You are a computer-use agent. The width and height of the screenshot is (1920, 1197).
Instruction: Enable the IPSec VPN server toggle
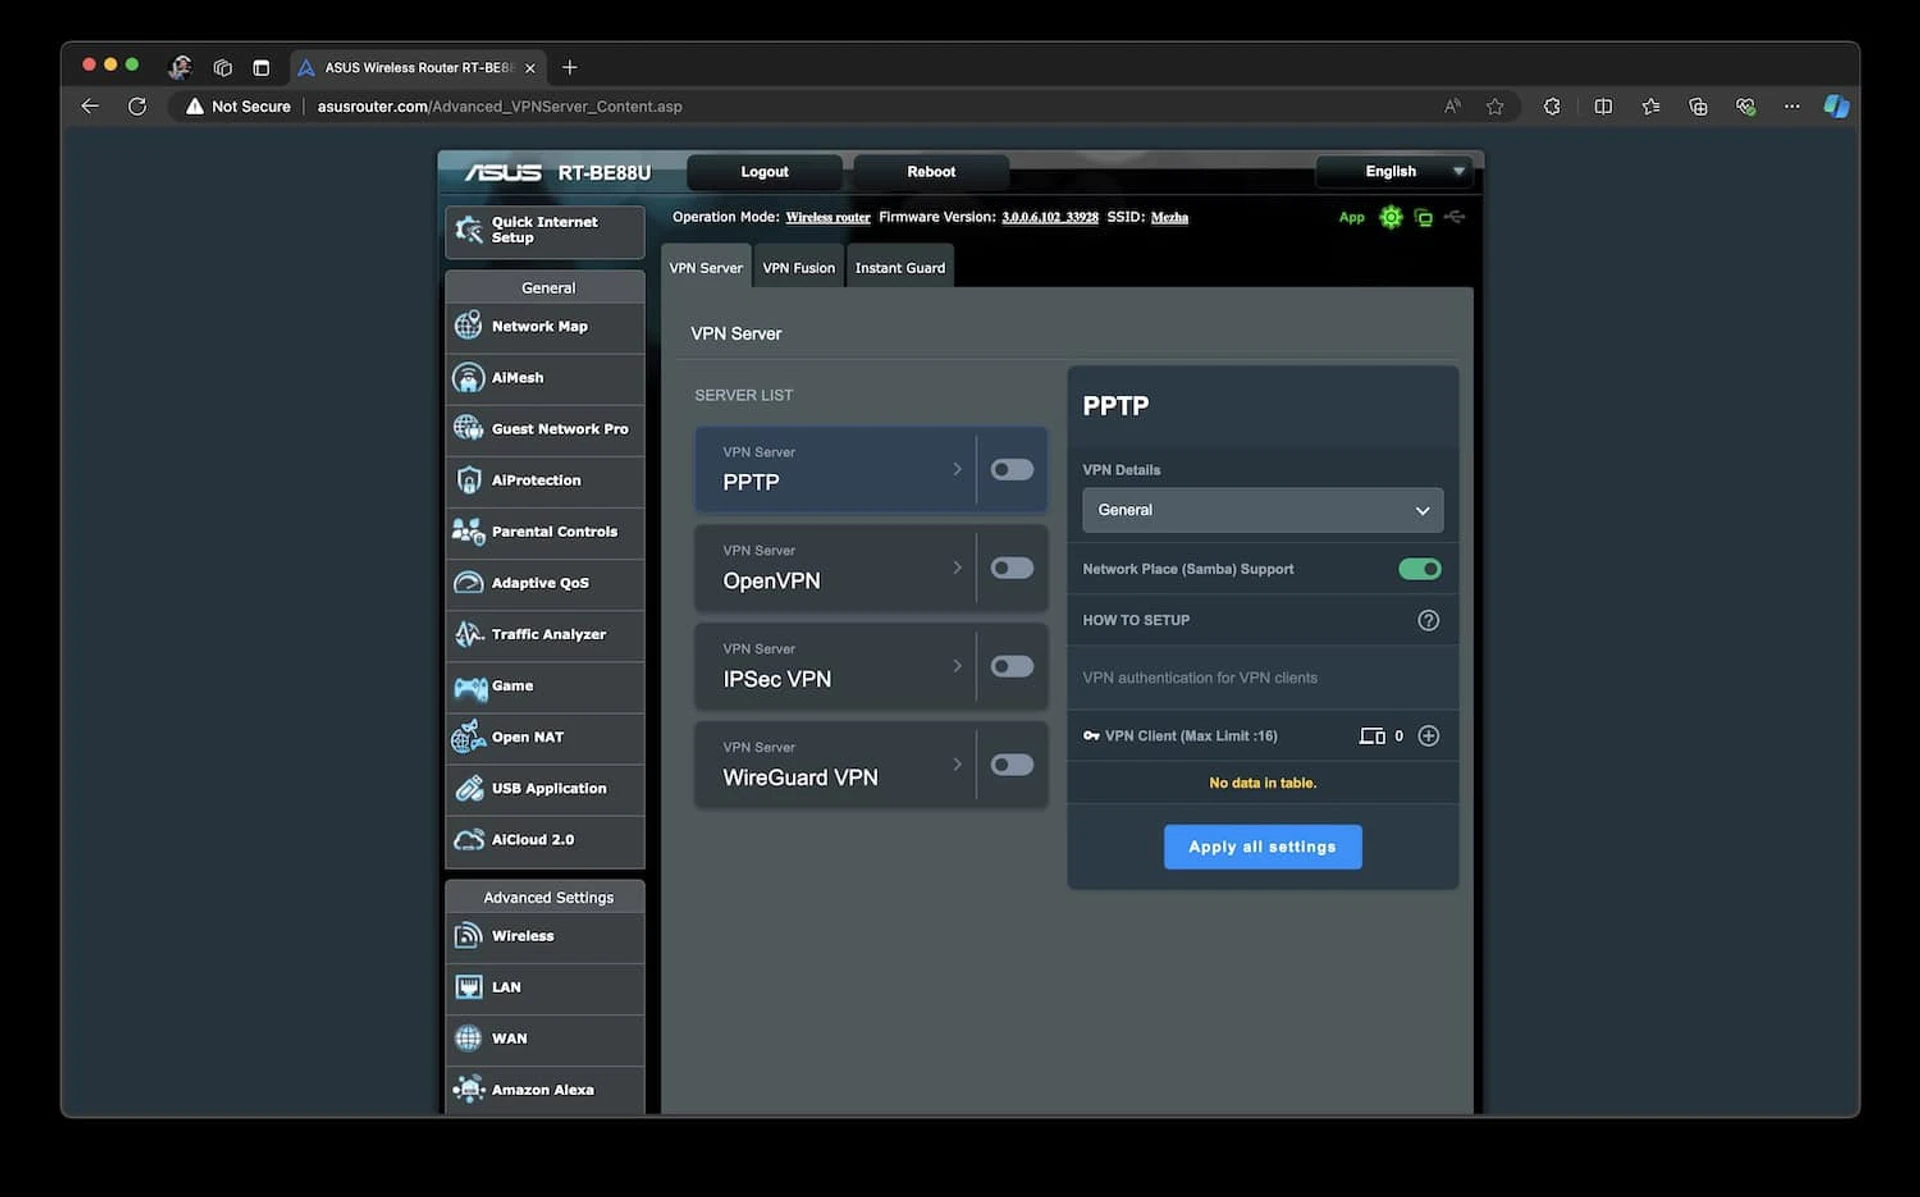tap(1011, 666)
